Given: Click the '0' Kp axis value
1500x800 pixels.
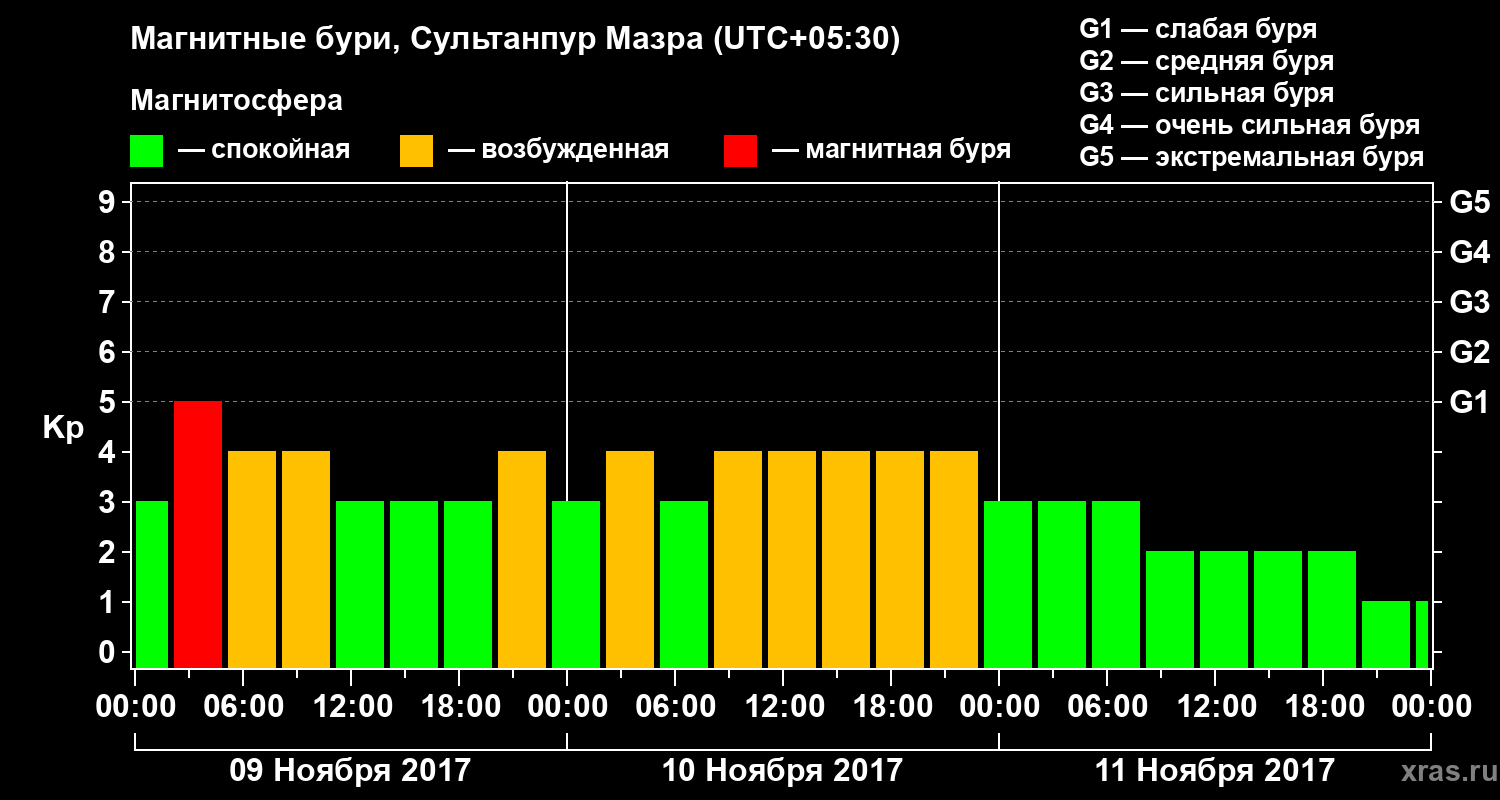Looking at the screenshot, I should point(109,652).
